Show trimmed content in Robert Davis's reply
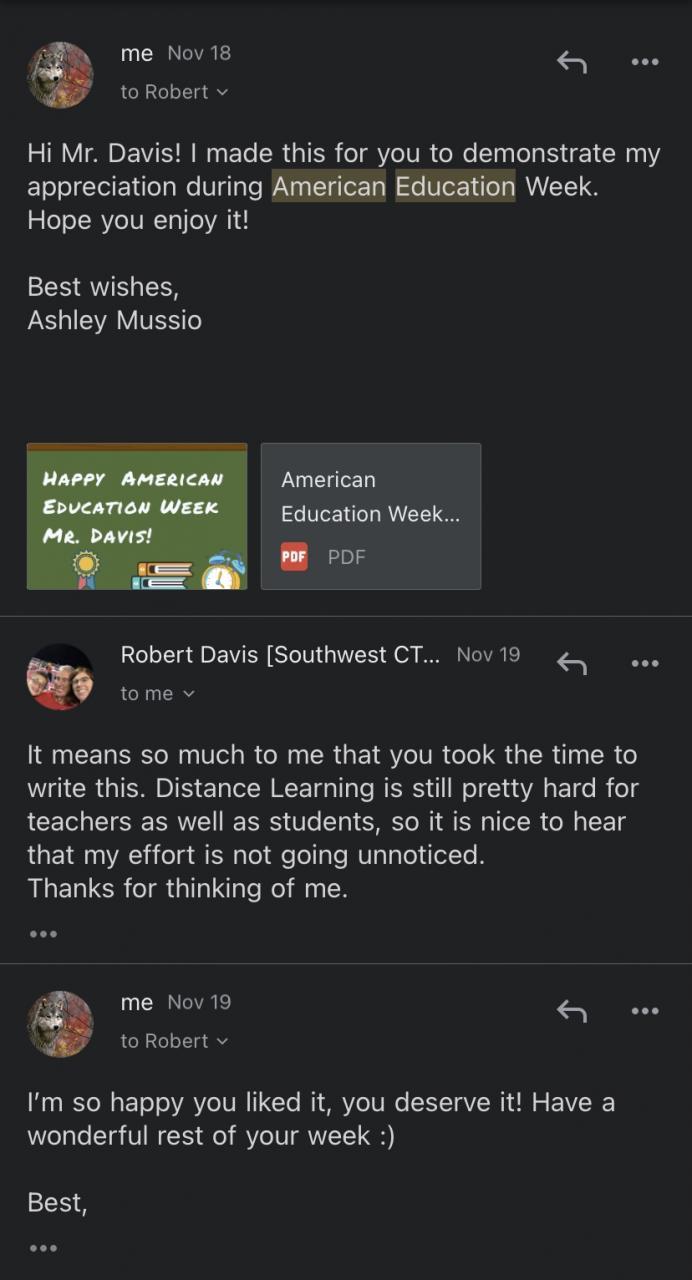 click(43, 934)
